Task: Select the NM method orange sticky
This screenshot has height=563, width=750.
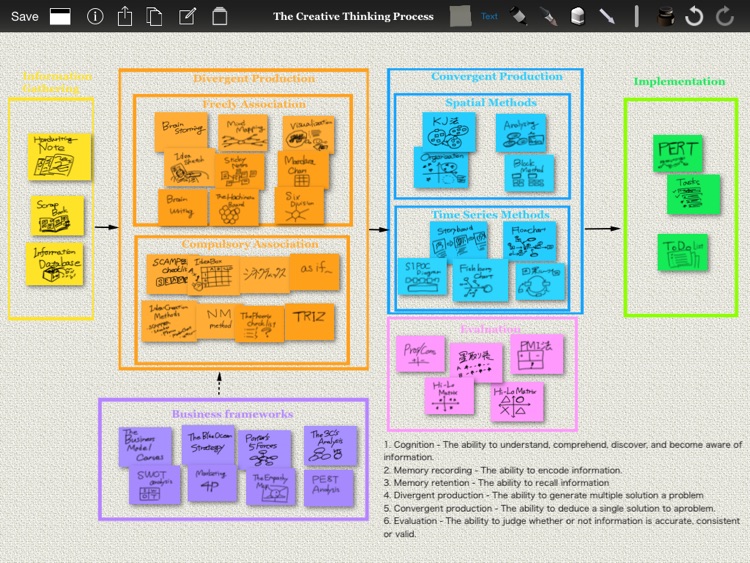Action: click(217, 321)
